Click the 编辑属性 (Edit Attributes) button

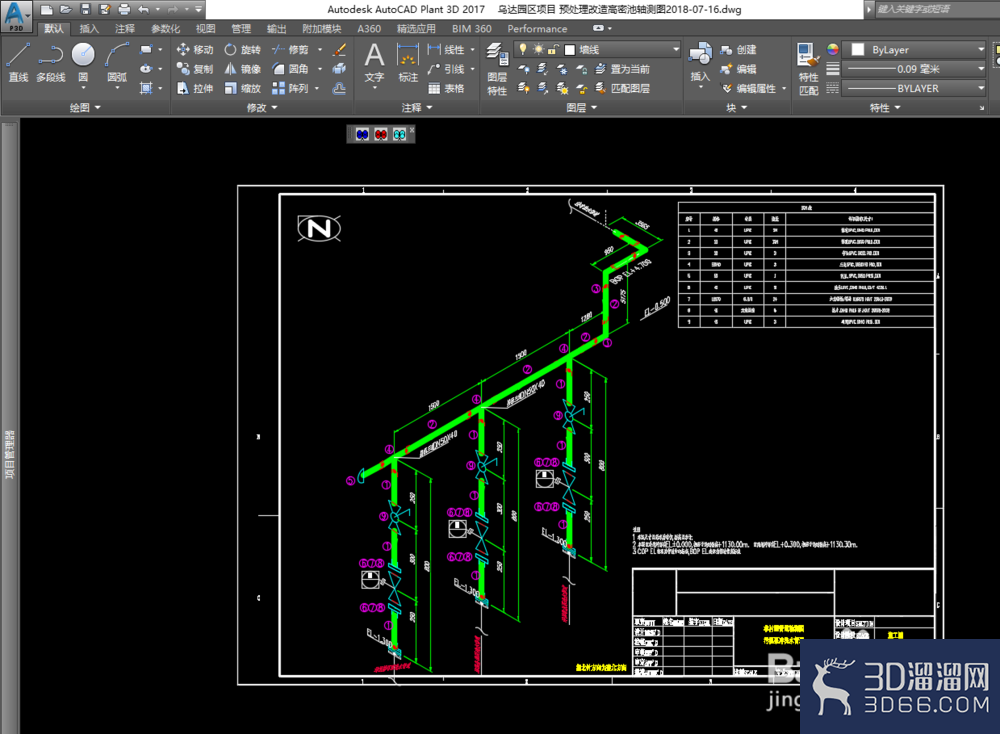coord(749,88)
